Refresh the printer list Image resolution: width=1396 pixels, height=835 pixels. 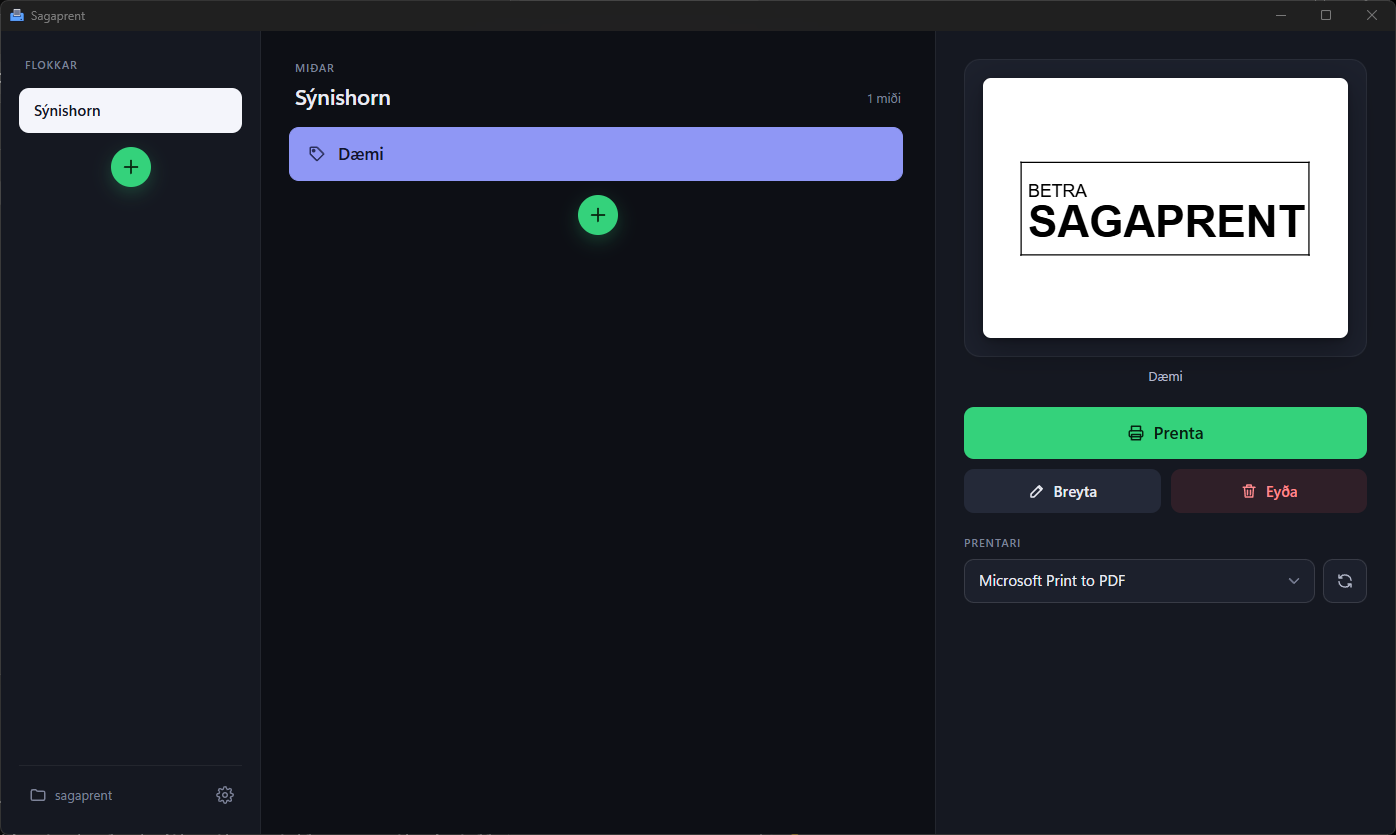tap(1344, 581)
